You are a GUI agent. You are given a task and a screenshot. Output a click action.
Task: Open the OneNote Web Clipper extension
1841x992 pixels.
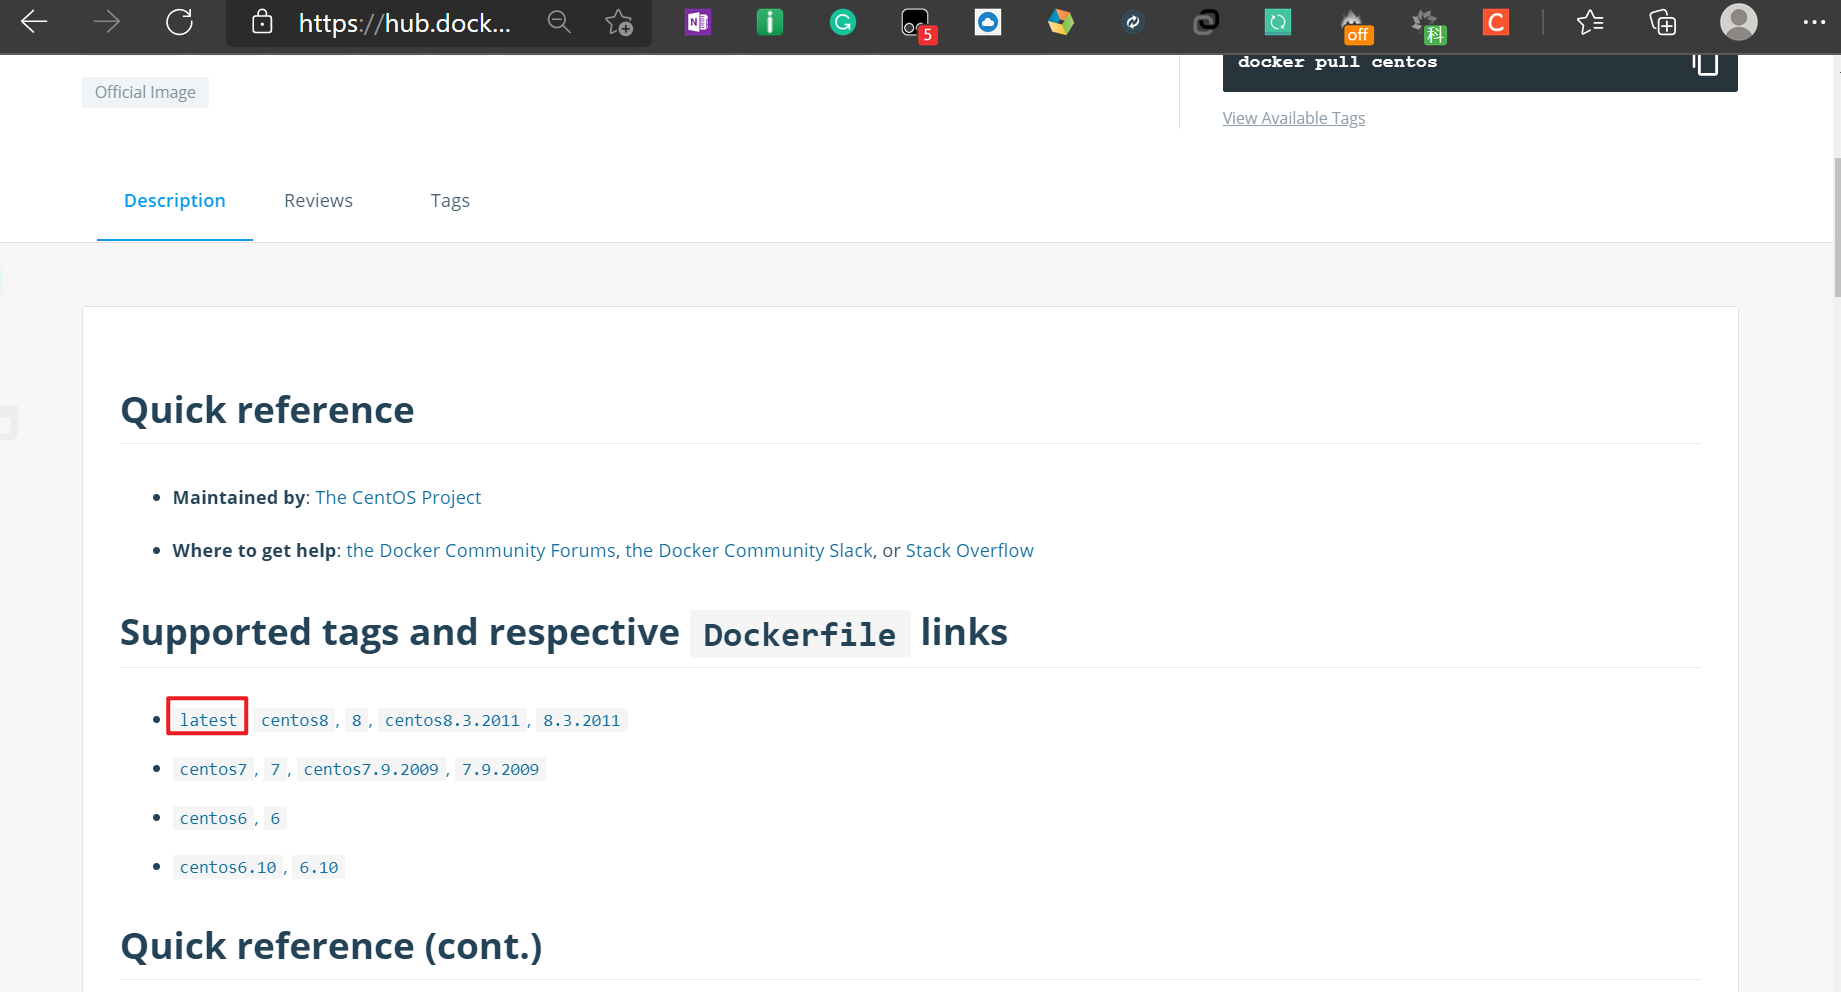(x=698, y=22)
